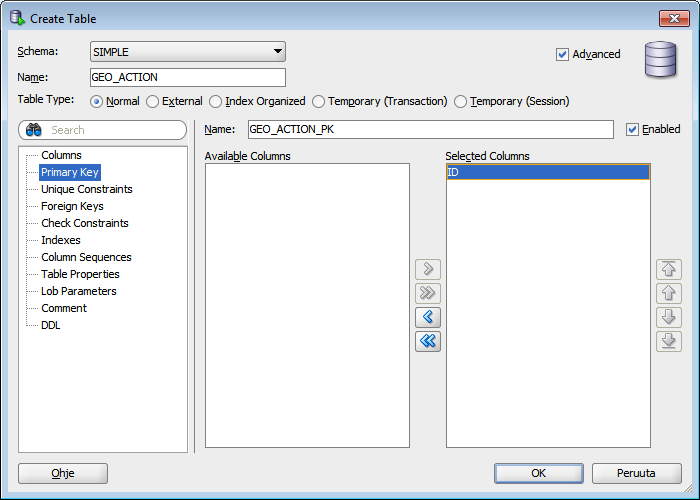Click the OK button
700x500 pixels.
[x=538, y=473]
